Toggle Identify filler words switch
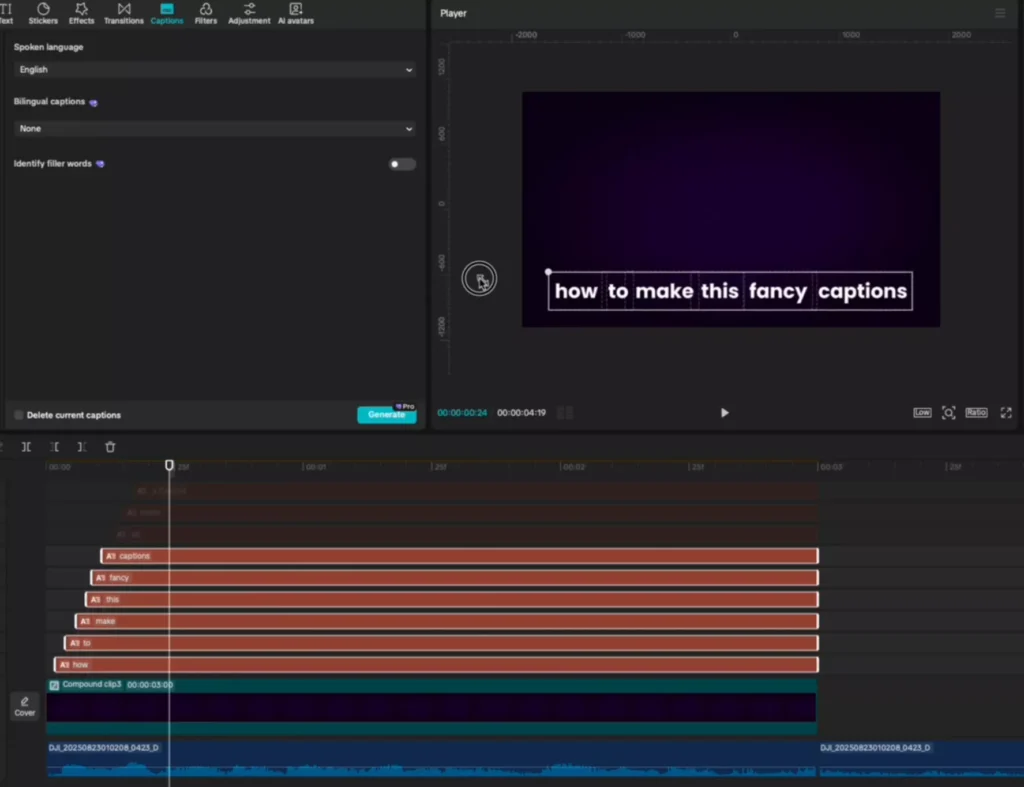The width and height of the screenshot is (1024, 787). 402,164
